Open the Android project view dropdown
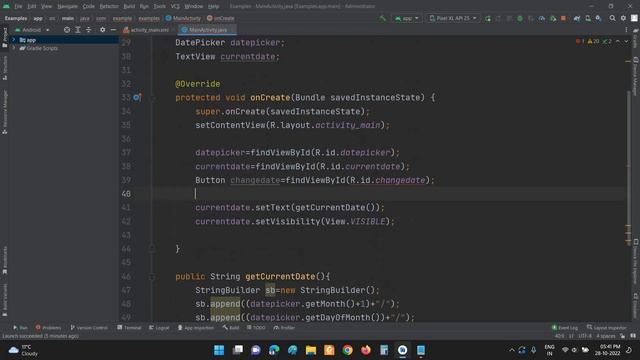The height and width of the screenshot is (360, 640). [x=32, y=30]
